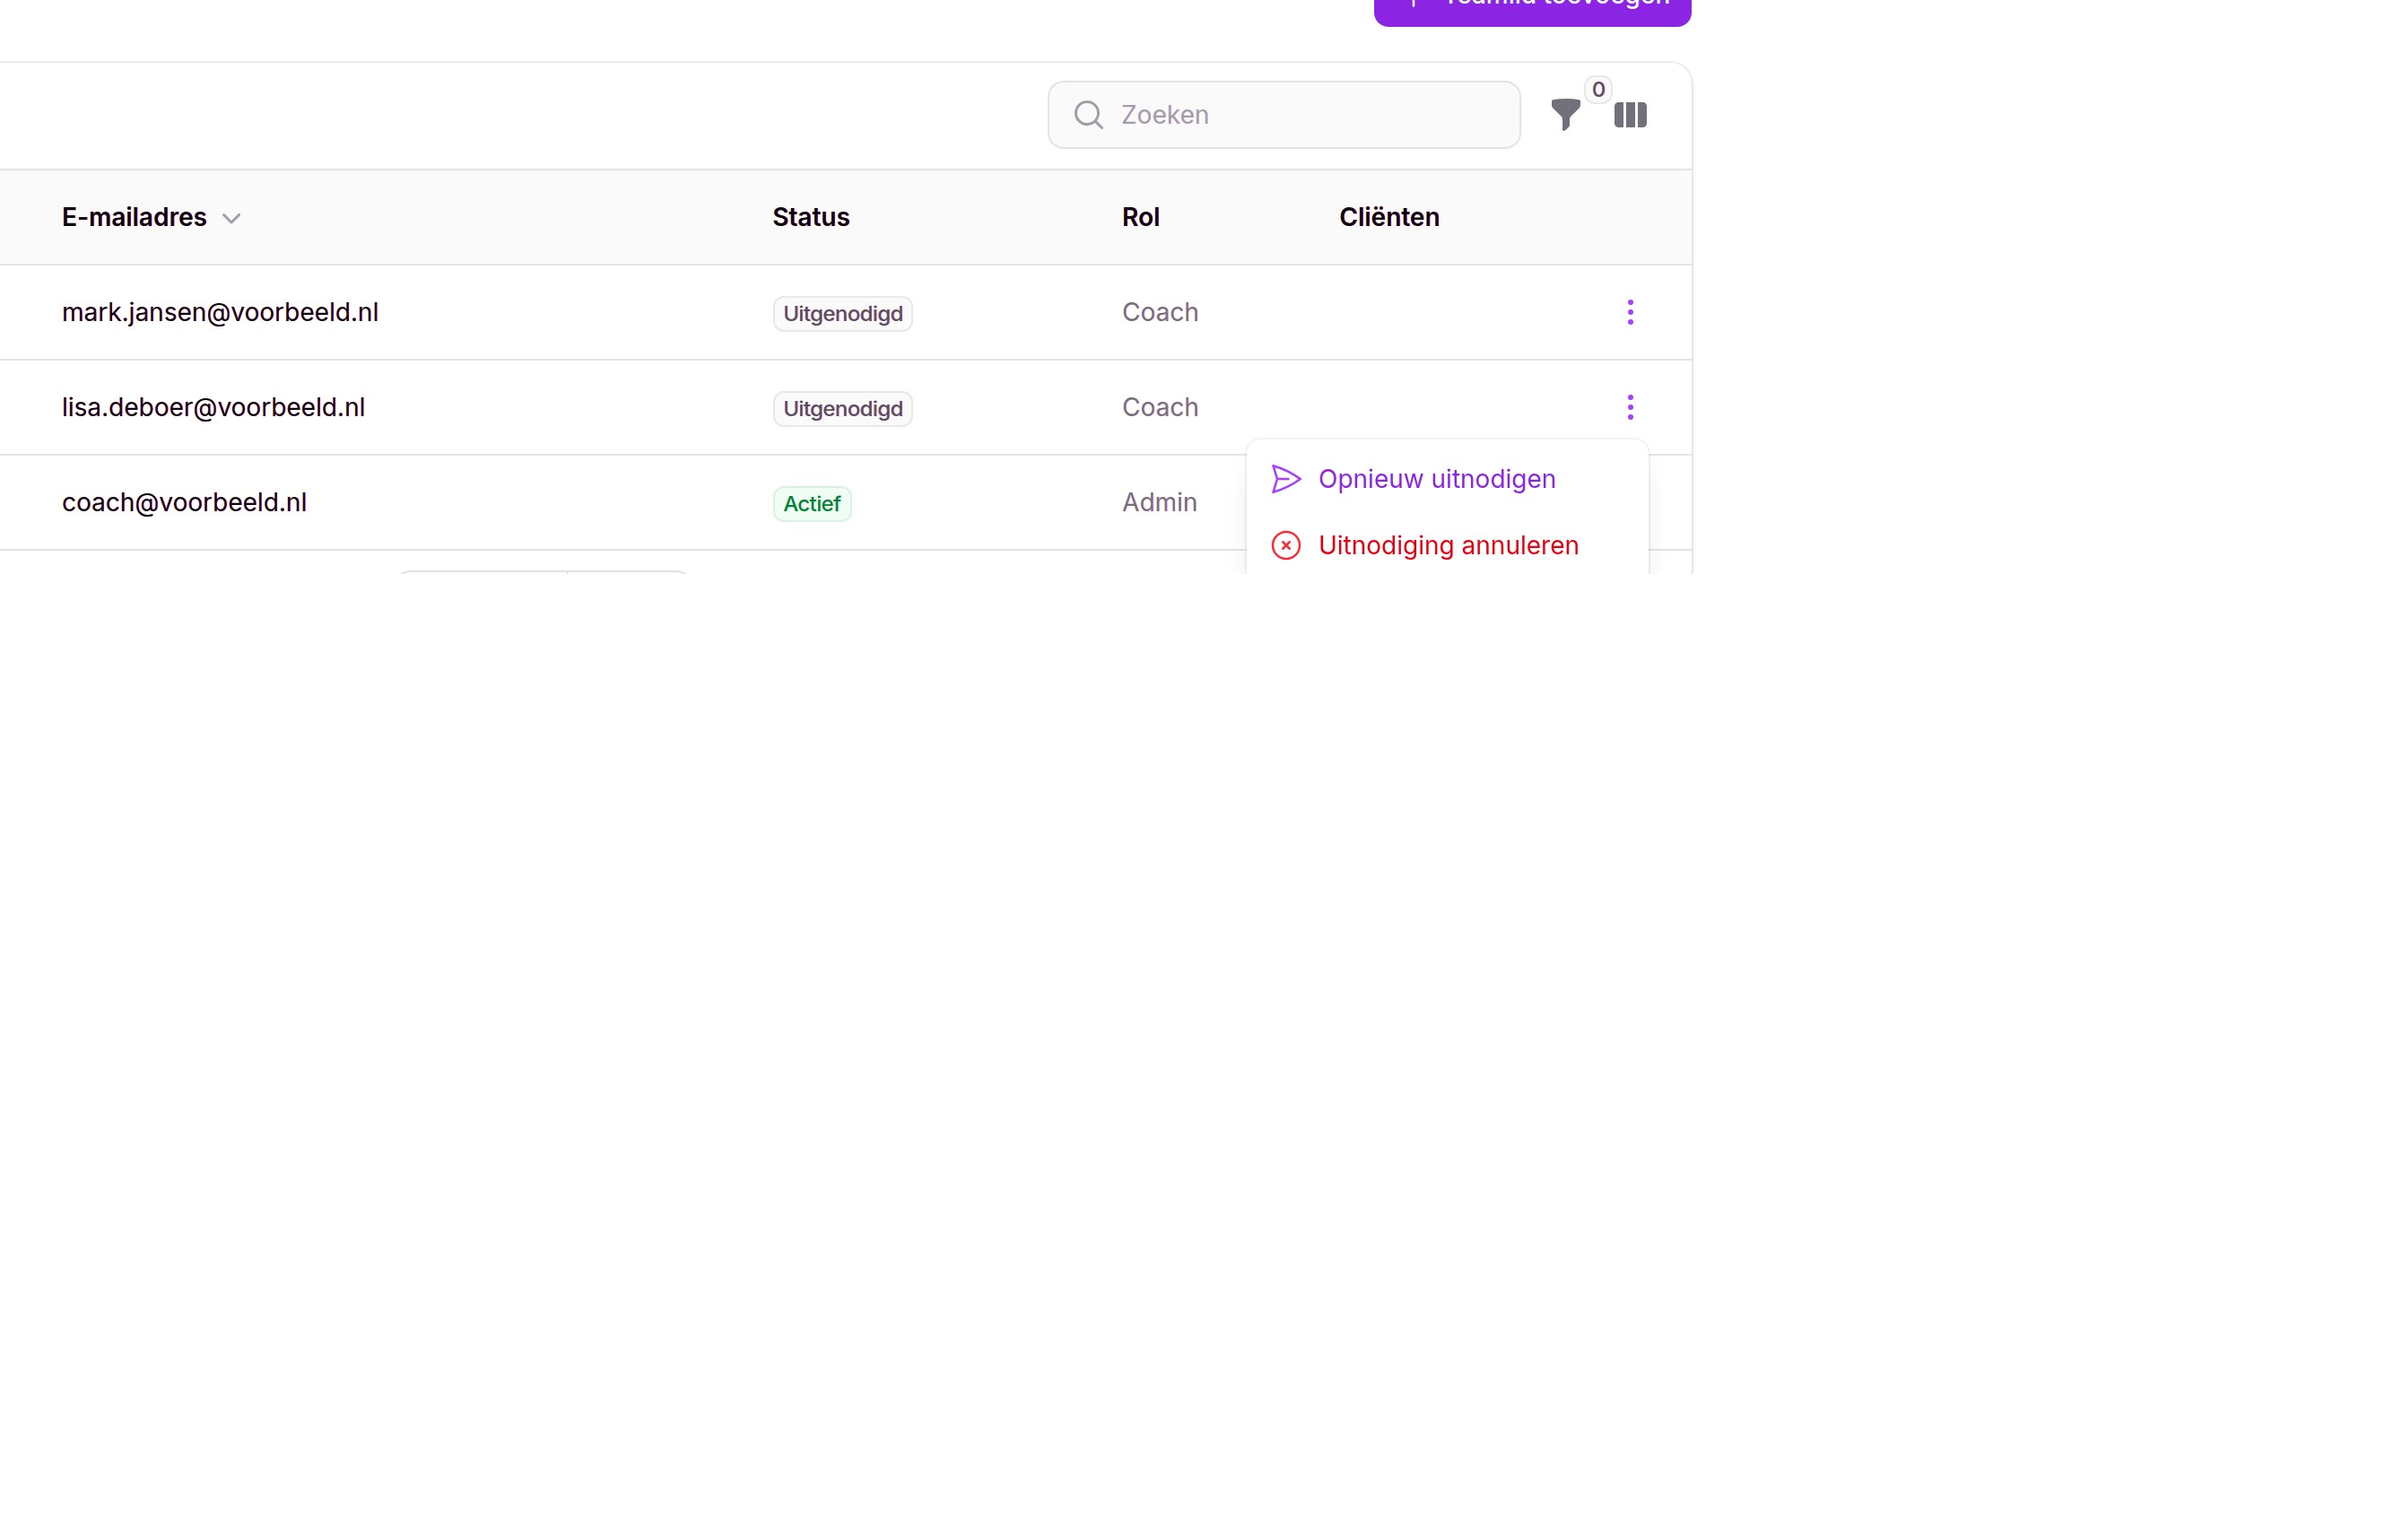Open the column visibility icon
This screenshot has width=2385, height=1540.
point(1630,115)
